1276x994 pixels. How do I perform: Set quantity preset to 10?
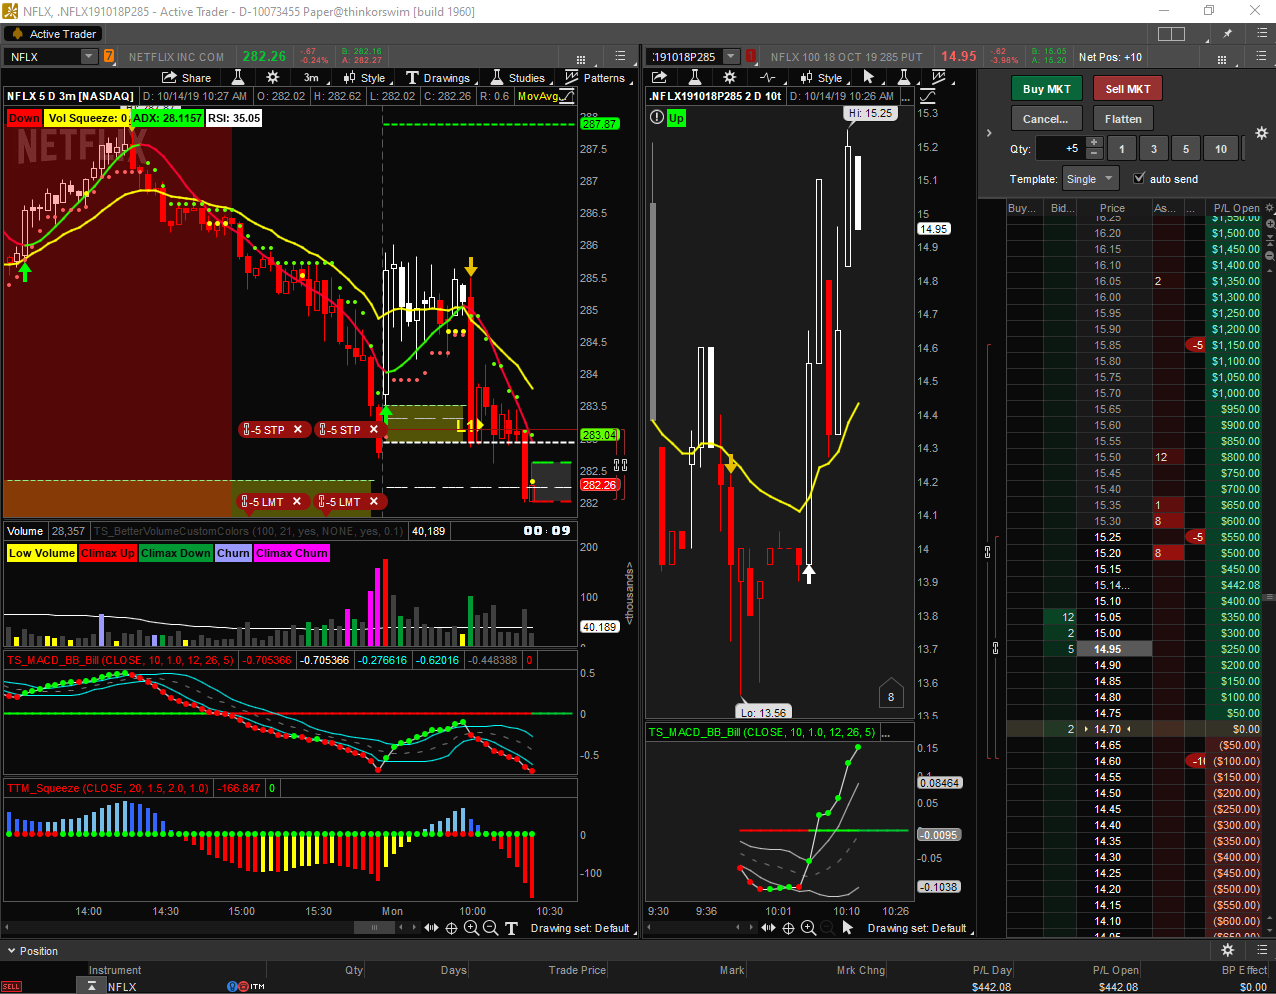[x=1221, y=149]
